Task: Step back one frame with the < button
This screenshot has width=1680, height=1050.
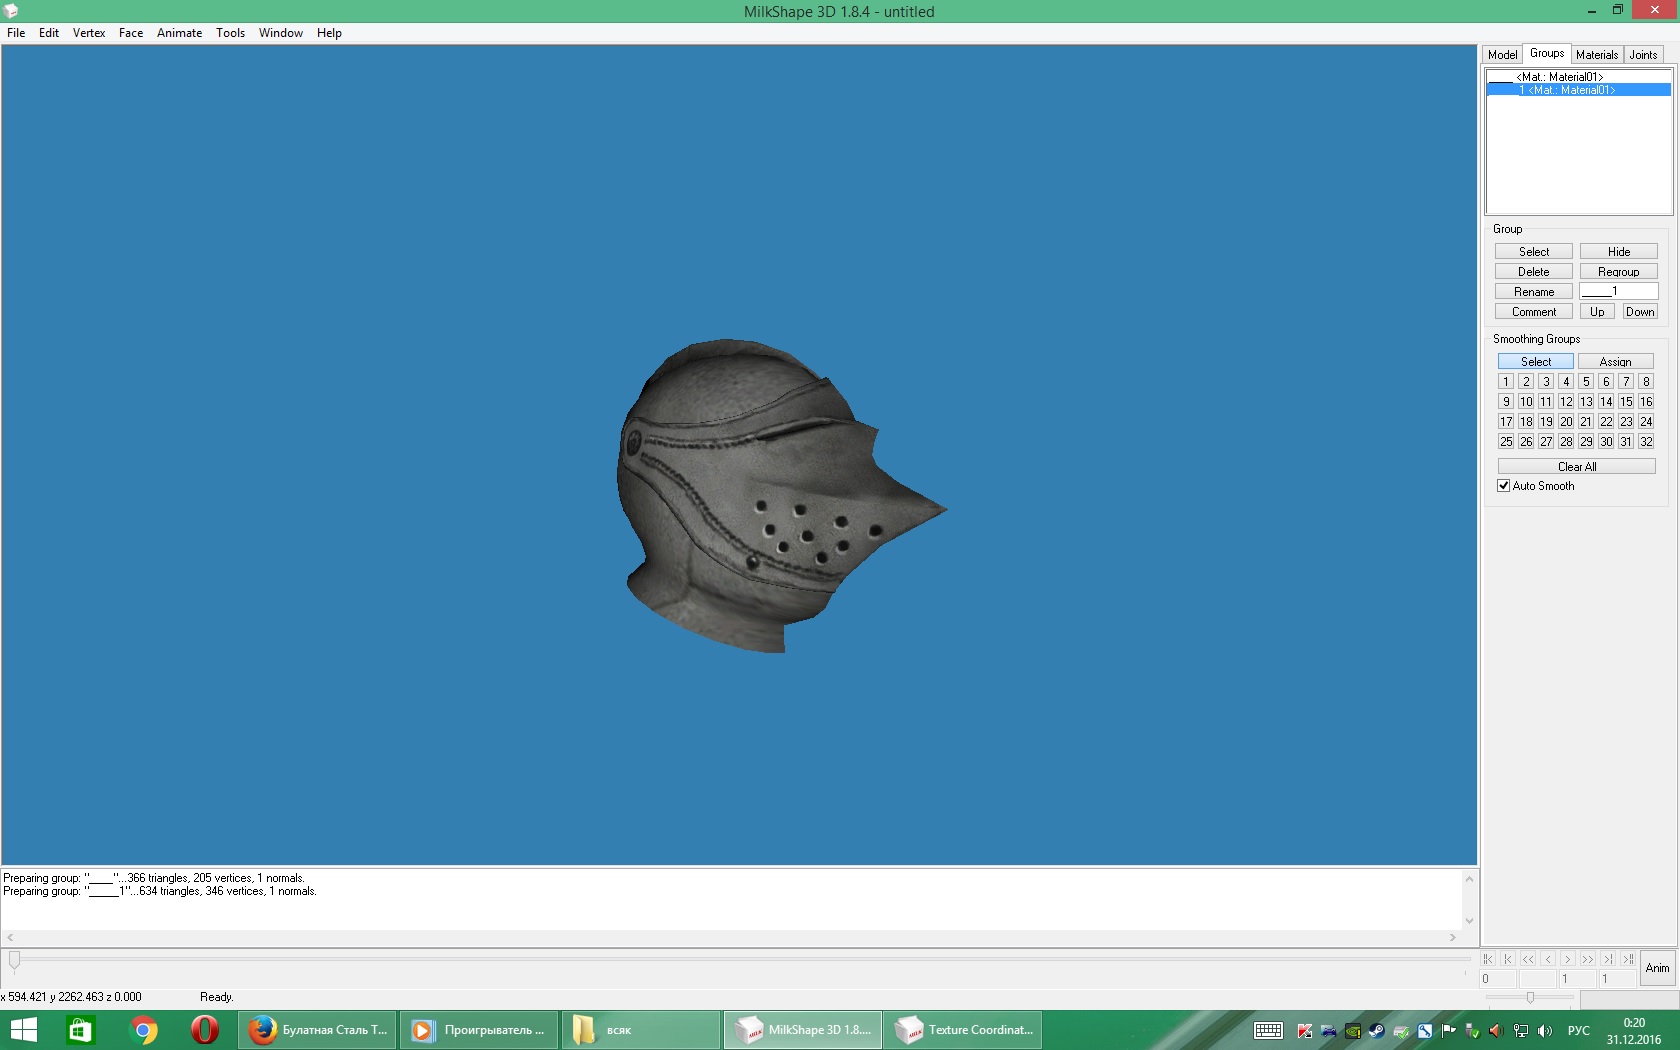Action: click(1548, 959)
